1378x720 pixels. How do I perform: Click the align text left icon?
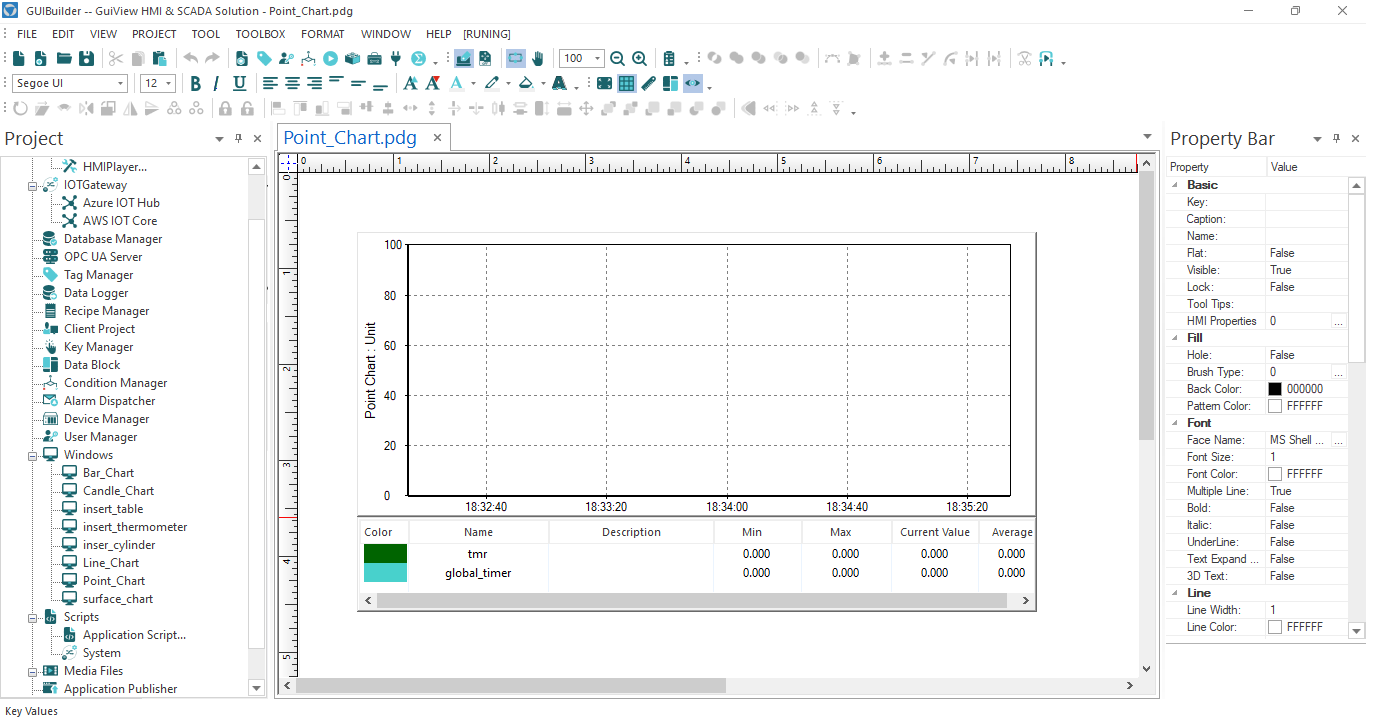click(x=271, y=83)
